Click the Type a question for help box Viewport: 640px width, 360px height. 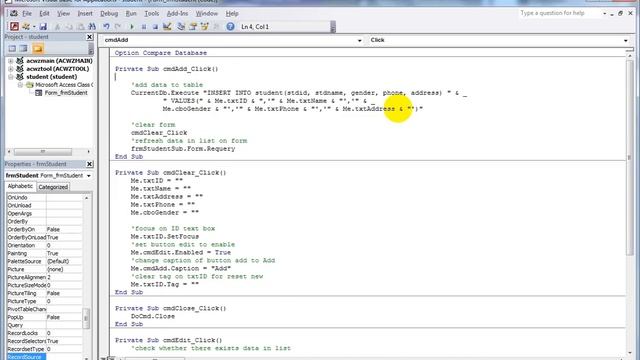(x=559, y=13)
